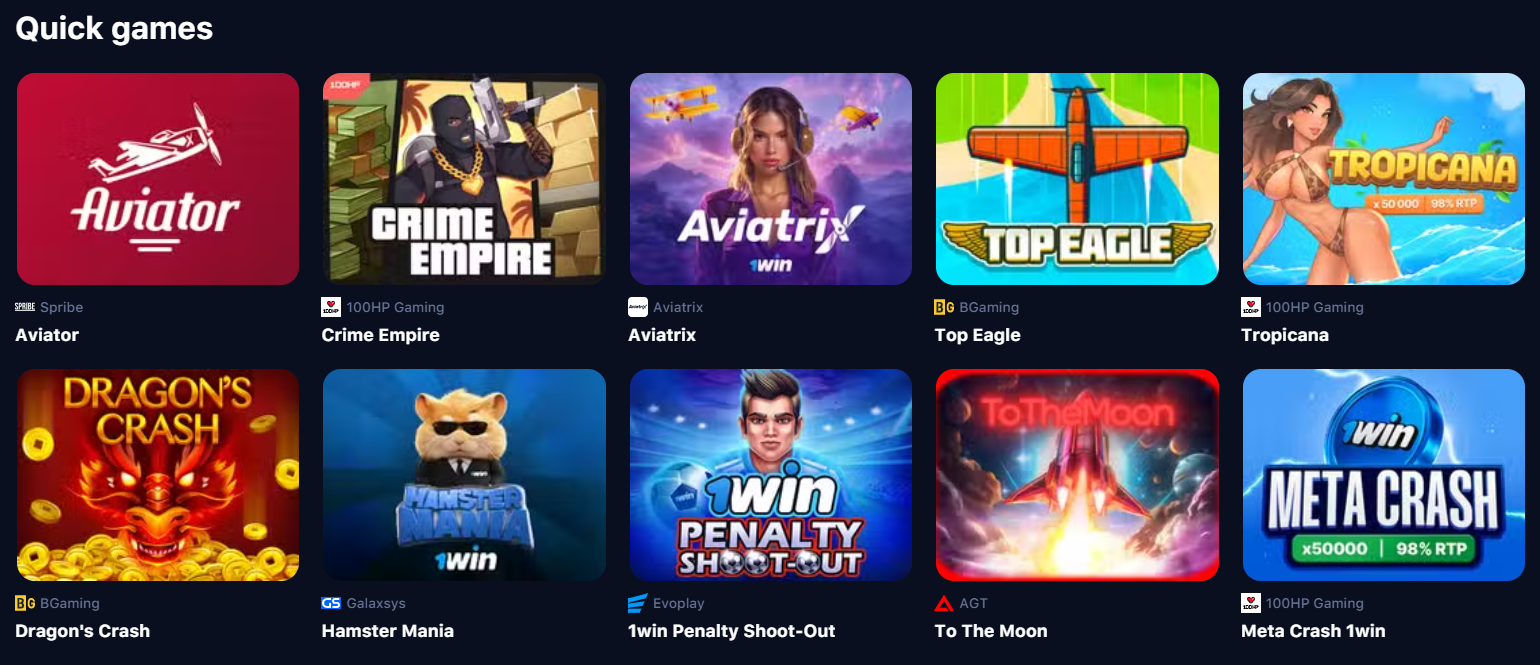The height and width of the screenshot is (665, 1540).
Task: Click the BGaming logo under Dragon's Crash
Action: 25,603
